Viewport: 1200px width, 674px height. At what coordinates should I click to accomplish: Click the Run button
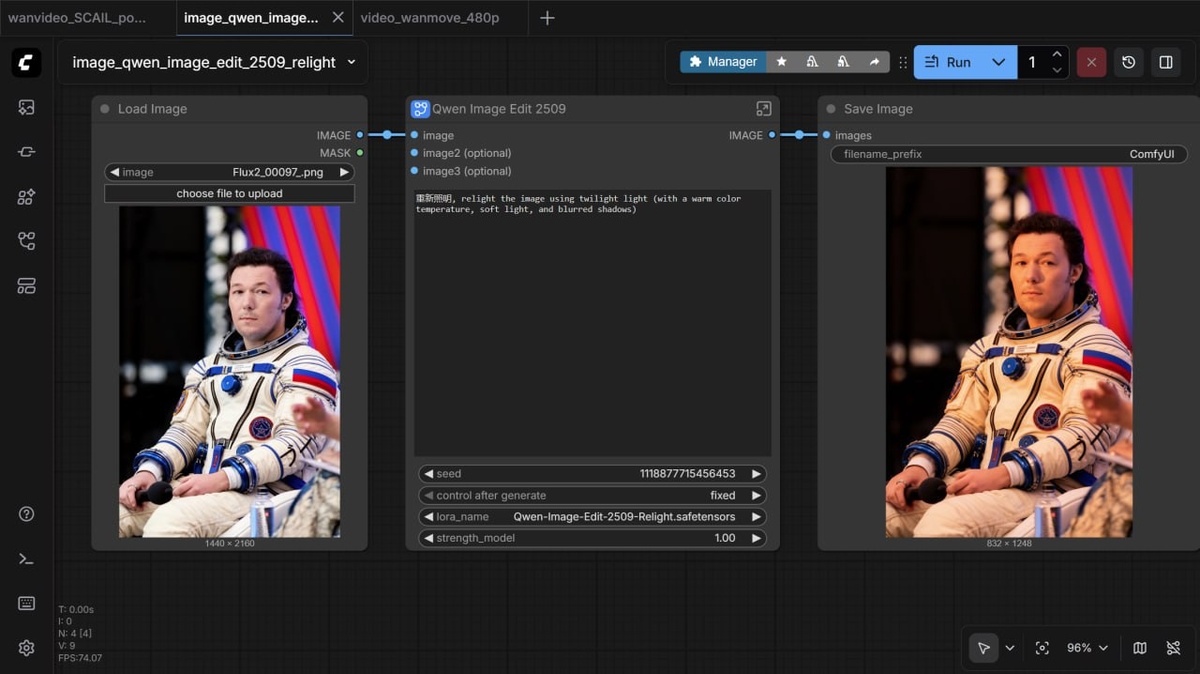pyautogui.click(x=948, y=62)
